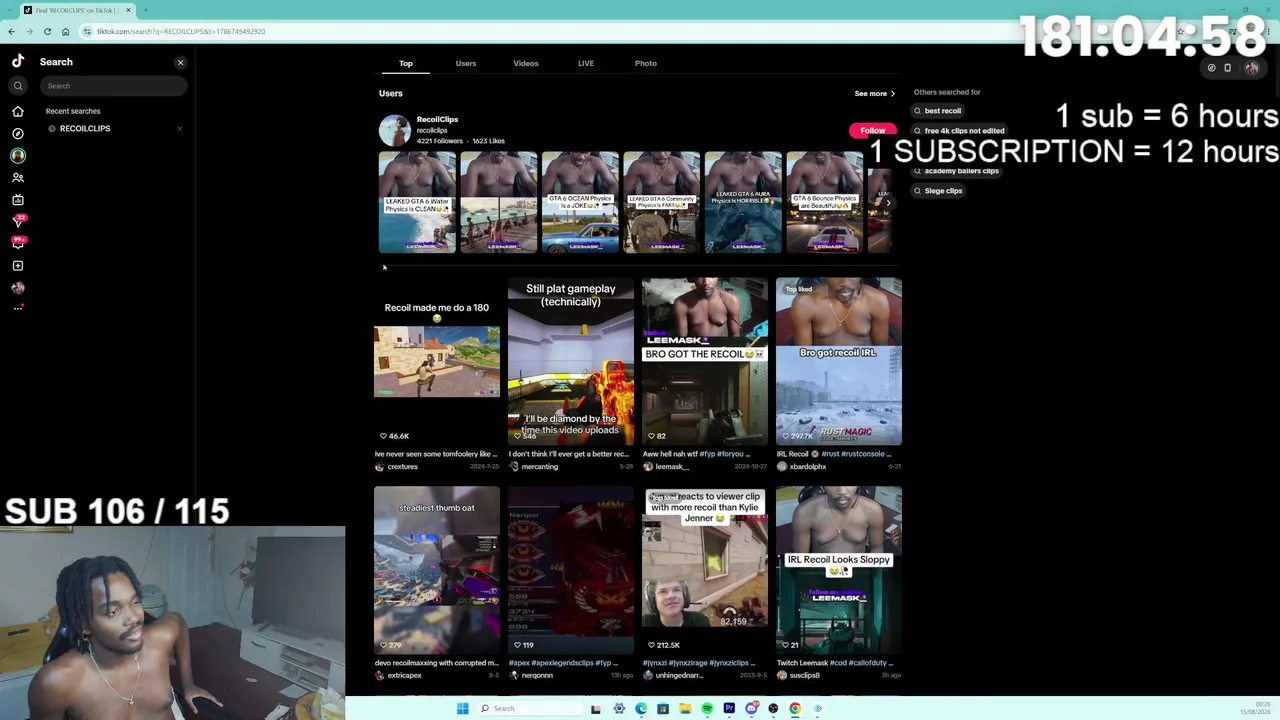This screenshot has width=1280, height=720.
Task: Click the browser Back arrow
Action: click(x=11, y=31)
